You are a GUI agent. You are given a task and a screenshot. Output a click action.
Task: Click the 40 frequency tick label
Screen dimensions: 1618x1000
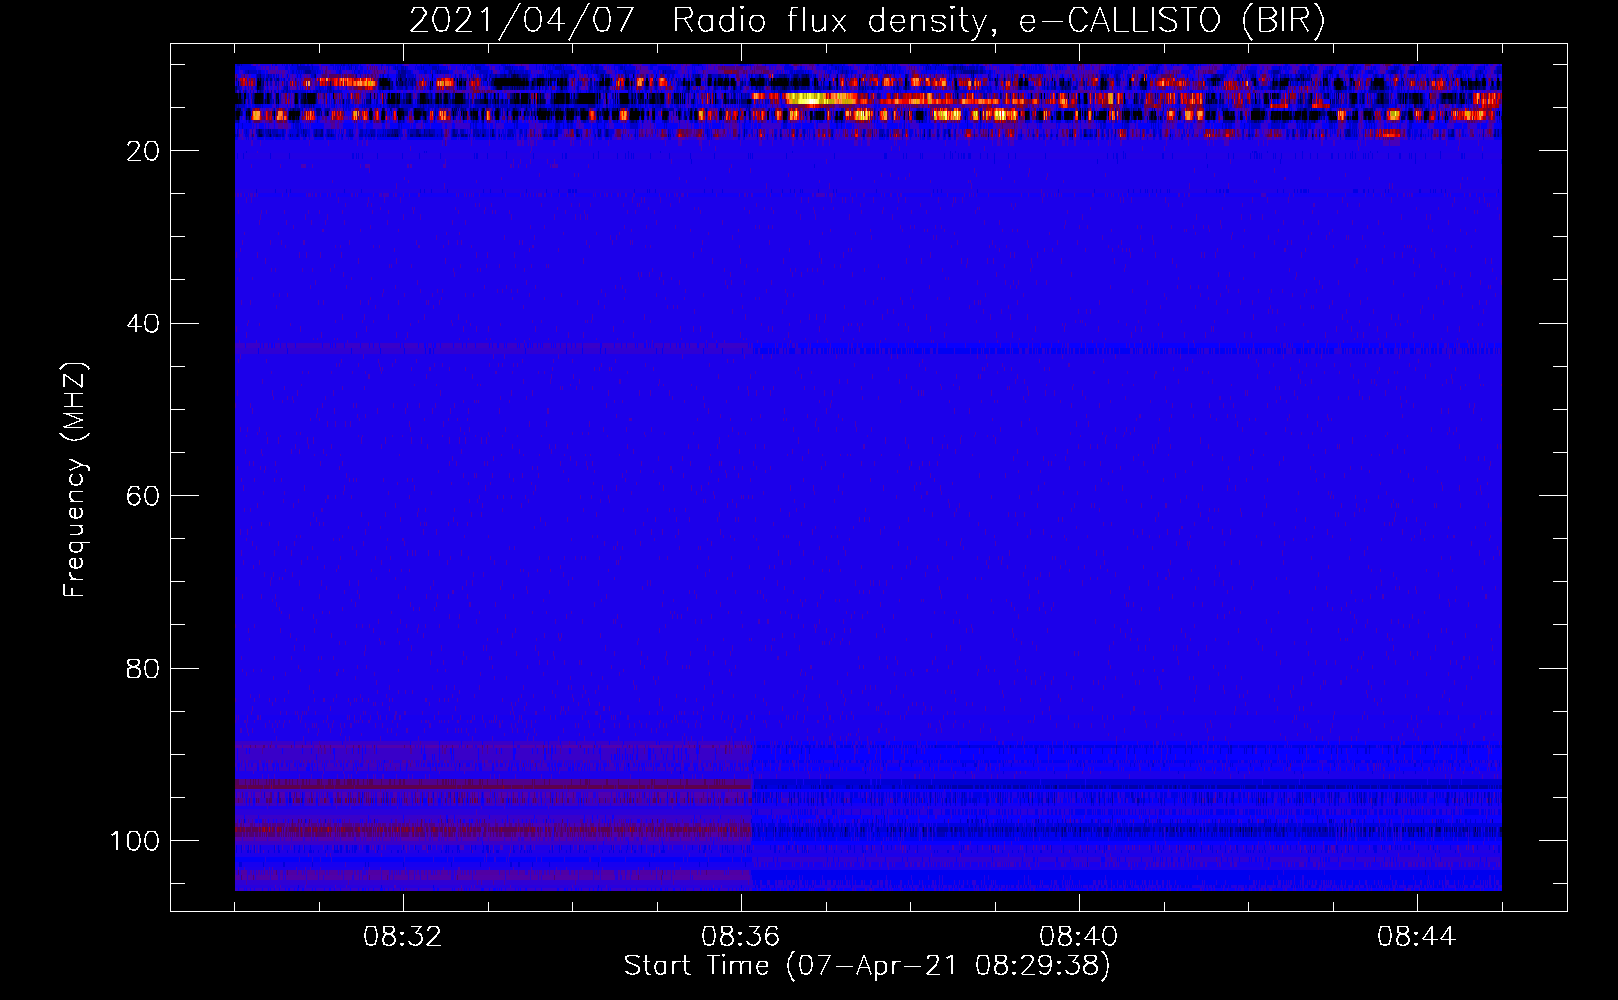point(143,324)
